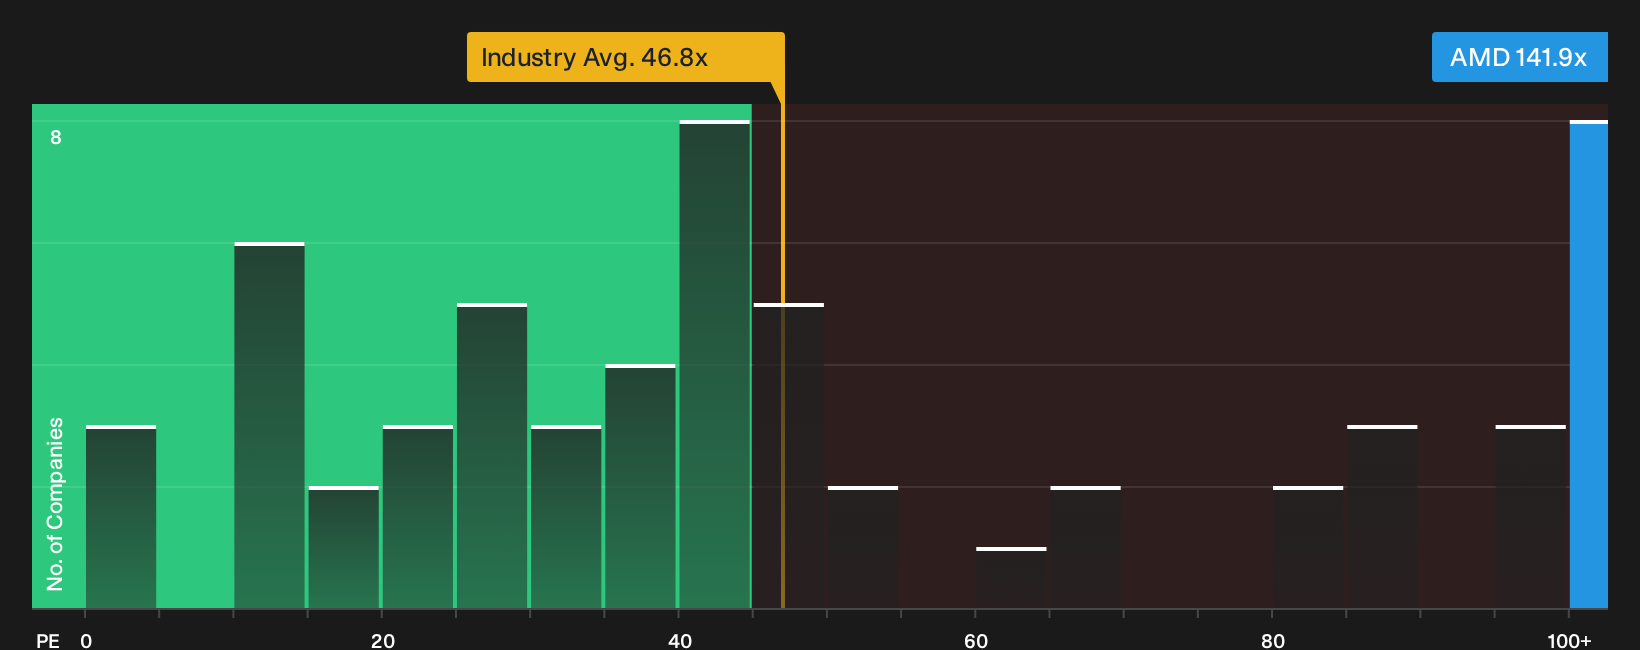Image resolution: width=1640 pixels, height=650 pixels.
Task: Click the bar for PE 10 to 15
Action: coord(269,425)
